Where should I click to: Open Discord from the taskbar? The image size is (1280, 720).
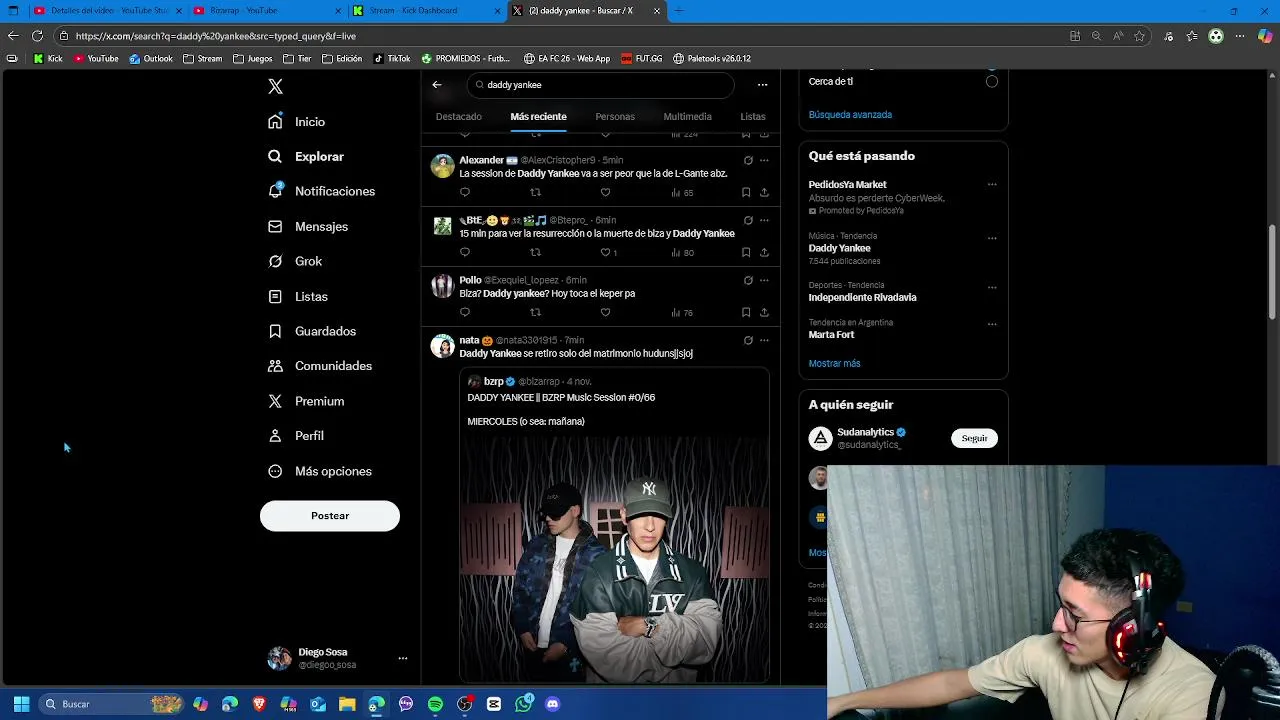pos(553,704)
